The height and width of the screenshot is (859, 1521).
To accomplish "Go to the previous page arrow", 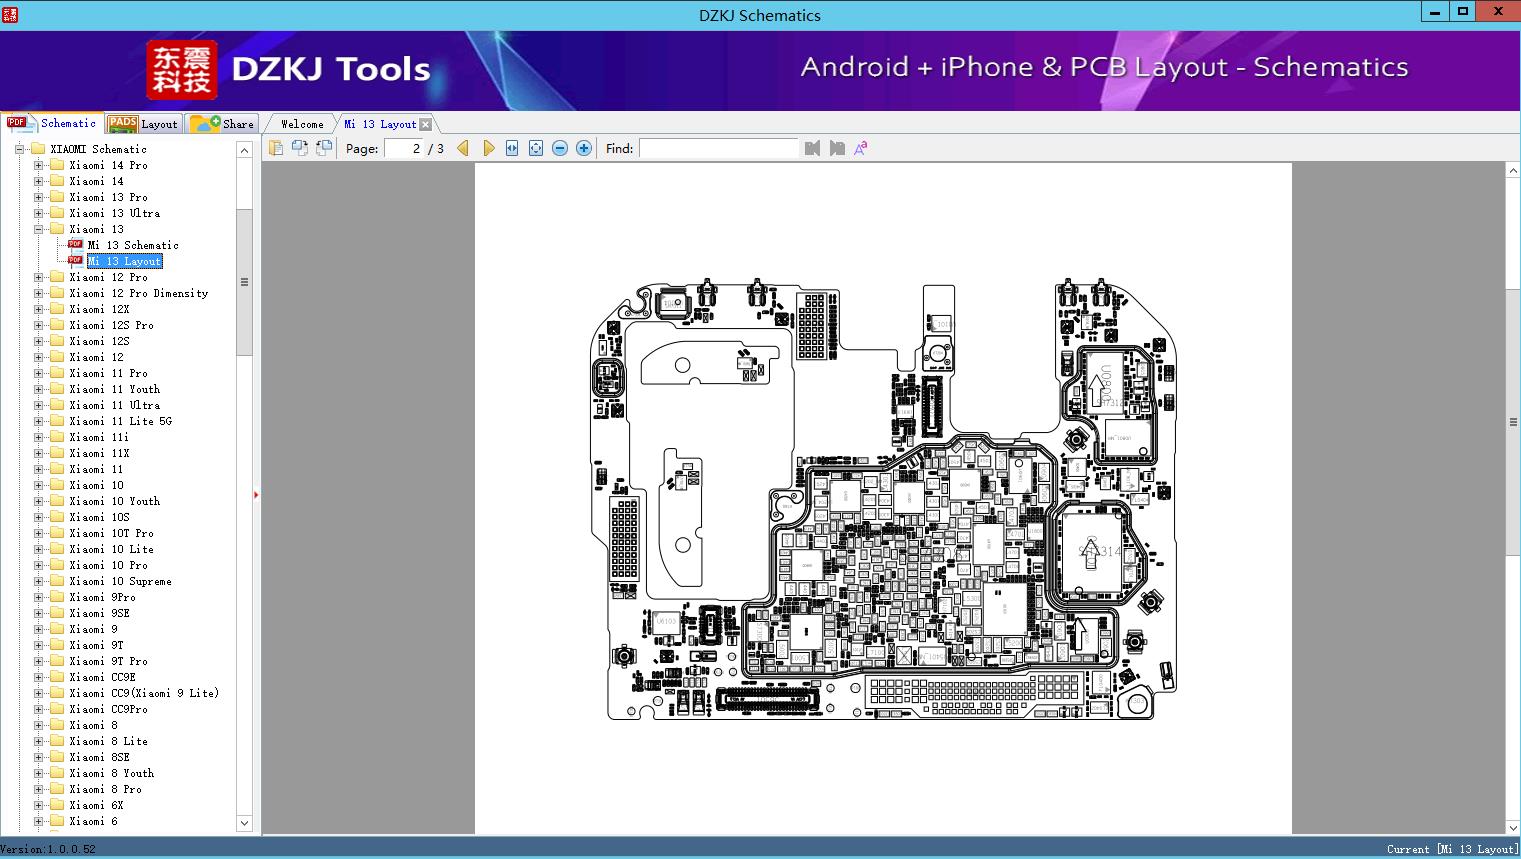I will 463,148.
